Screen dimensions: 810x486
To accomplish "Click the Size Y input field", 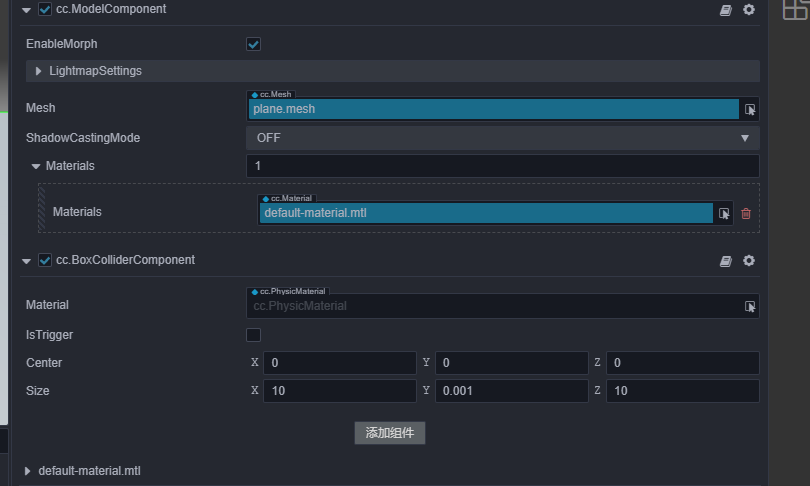I will click(510, 391).
